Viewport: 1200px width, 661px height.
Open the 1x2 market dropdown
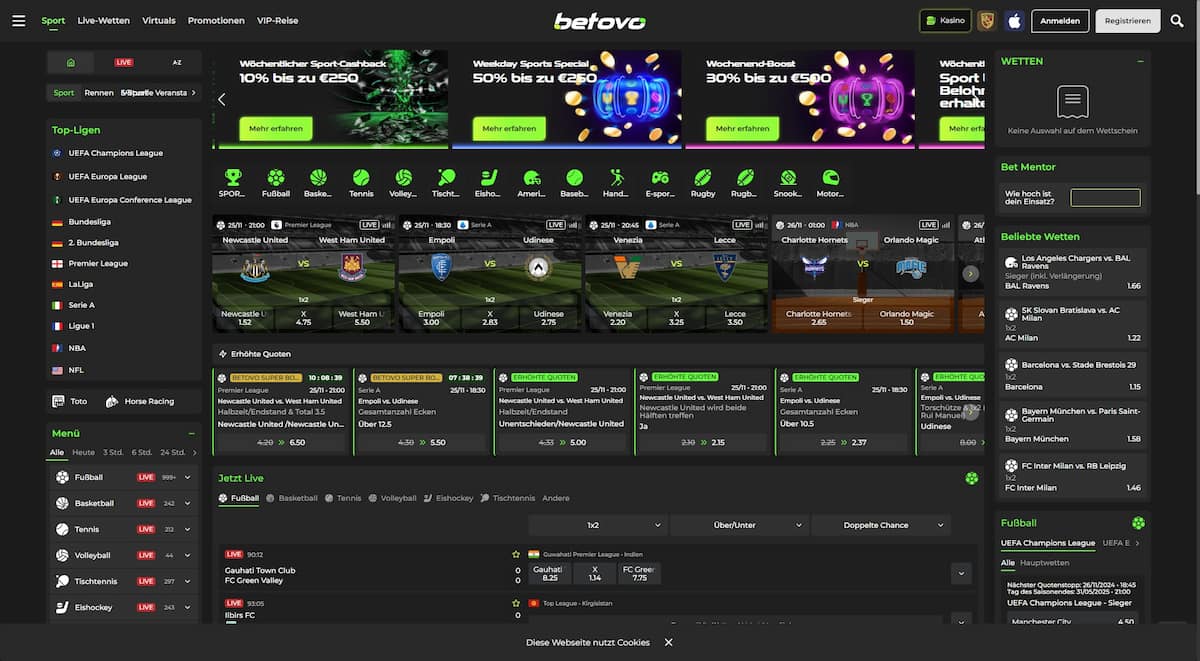pos(598,525)
